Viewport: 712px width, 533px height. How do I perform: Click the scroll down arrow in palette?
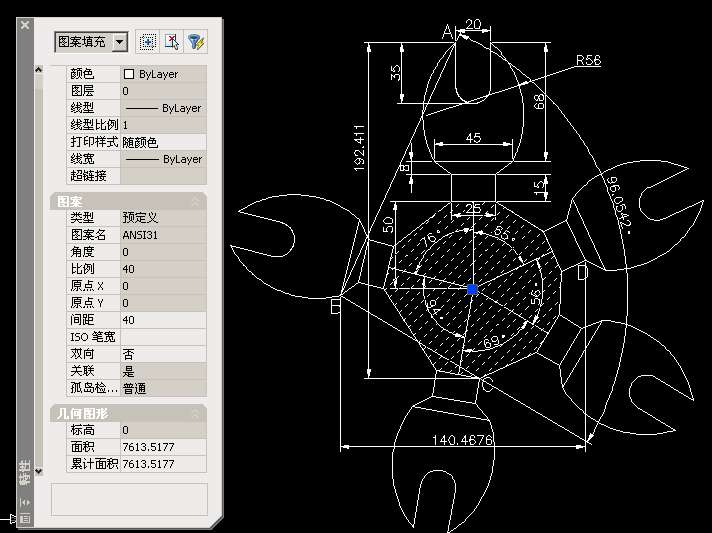tap(38, 471)
